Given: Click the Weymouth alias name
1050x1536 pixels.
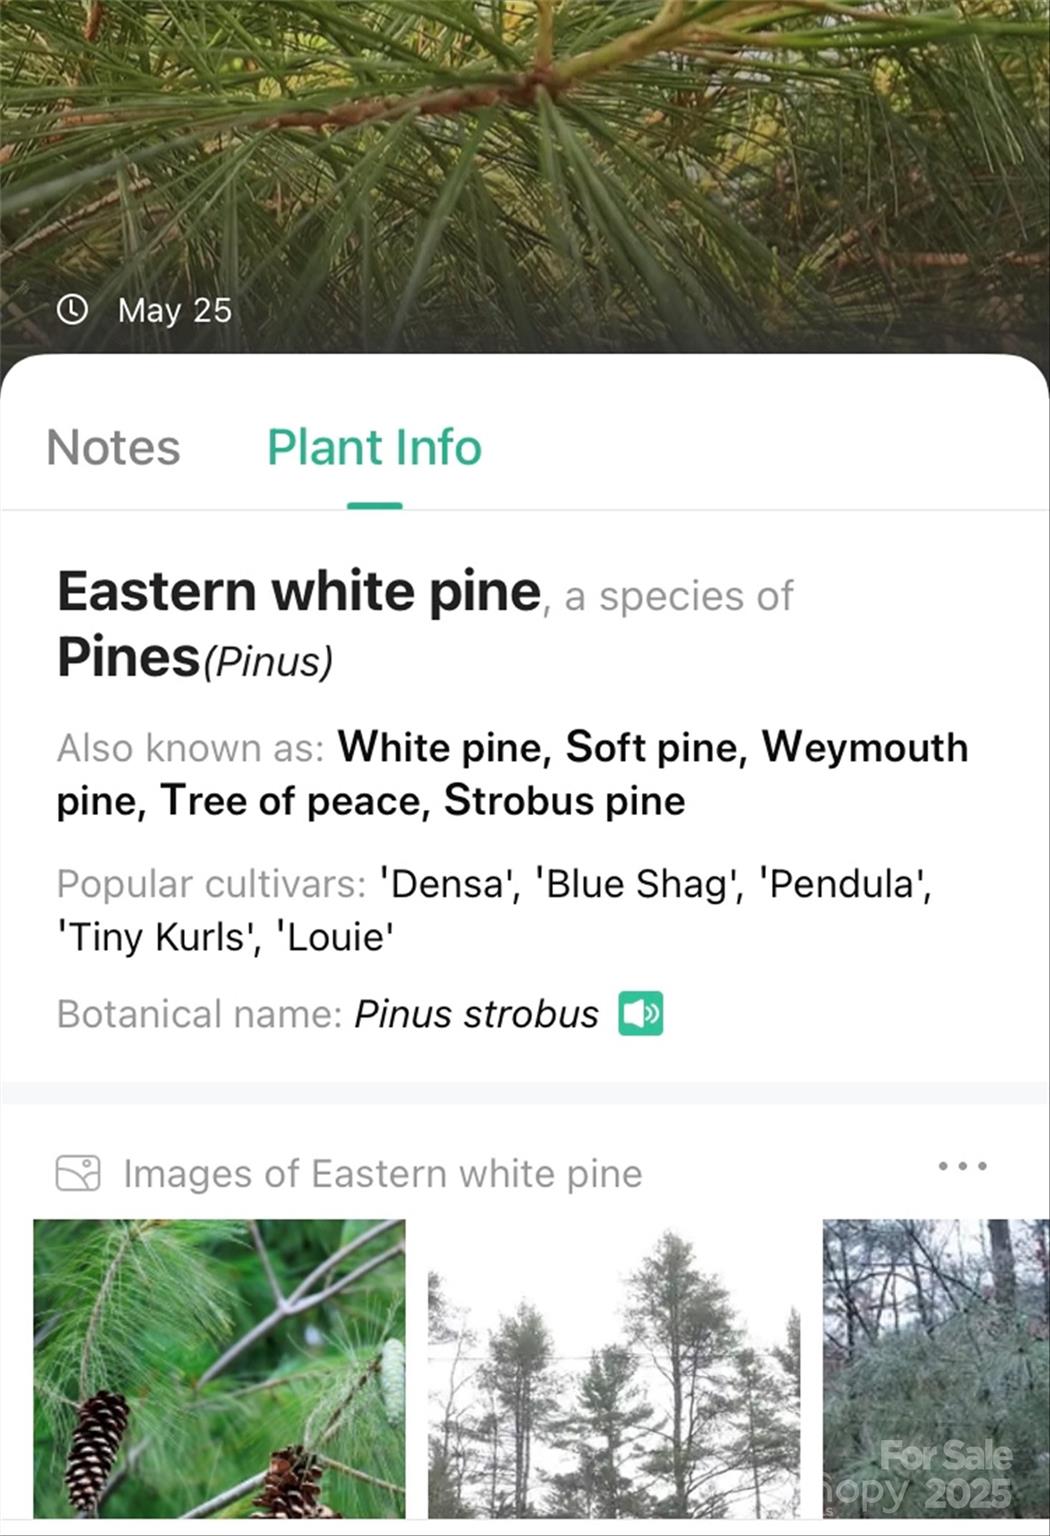Looking at the screenshot, I should click(x=864, y=747).
